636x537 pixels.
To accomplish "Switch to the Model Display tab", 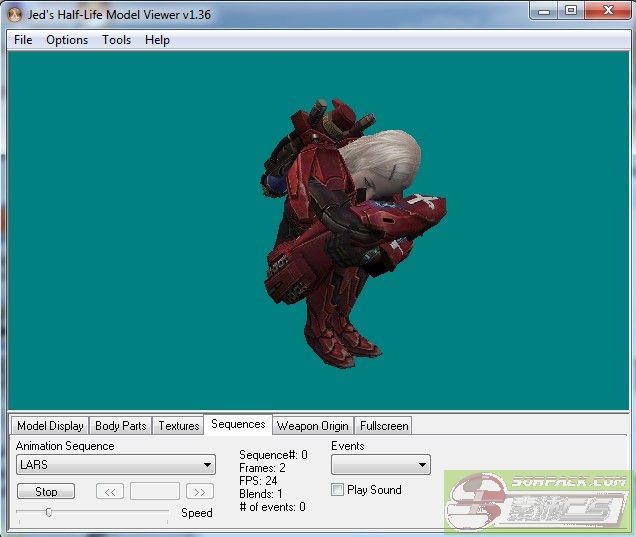I will 50,426.
